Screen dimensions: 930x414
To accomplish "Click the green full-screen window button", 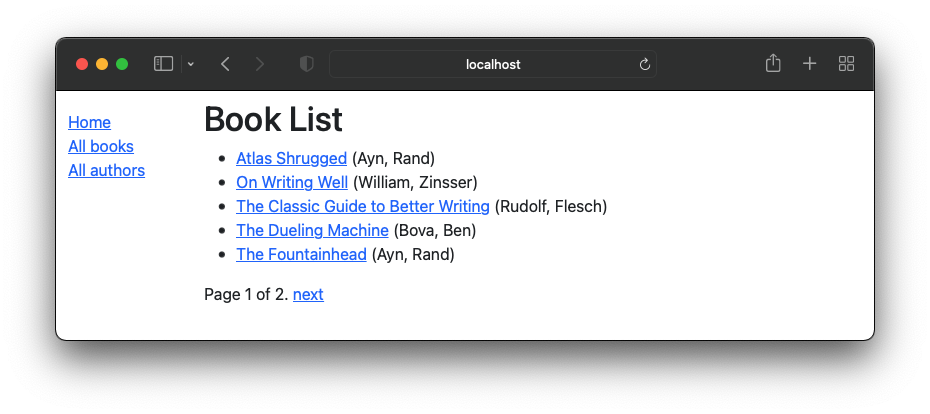I will 122,64.
